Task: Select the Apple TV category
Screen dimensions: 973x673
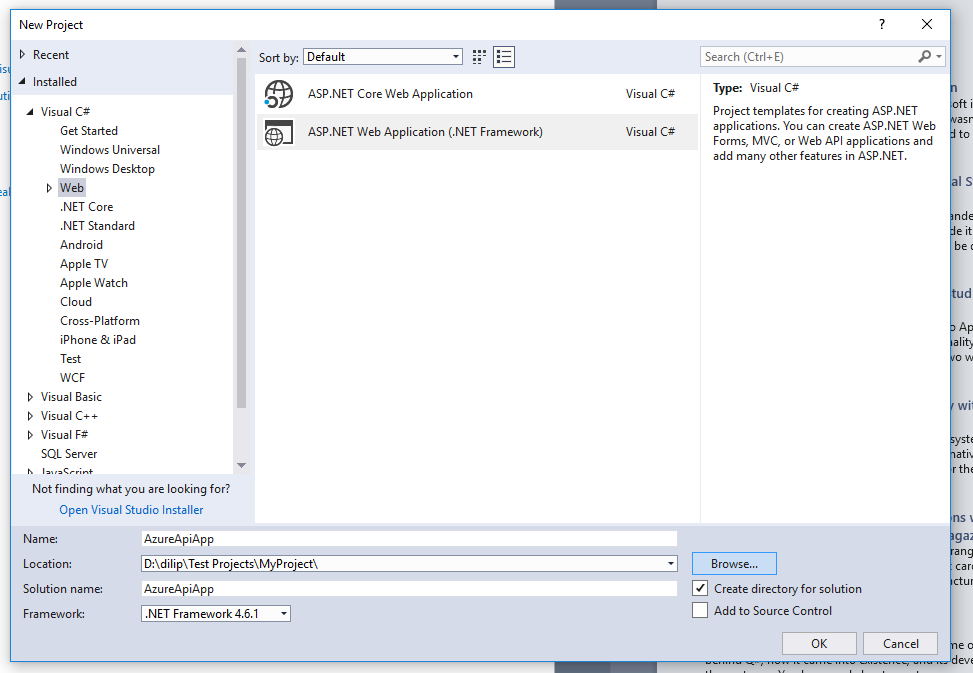Action: click(x=84, y=264)
